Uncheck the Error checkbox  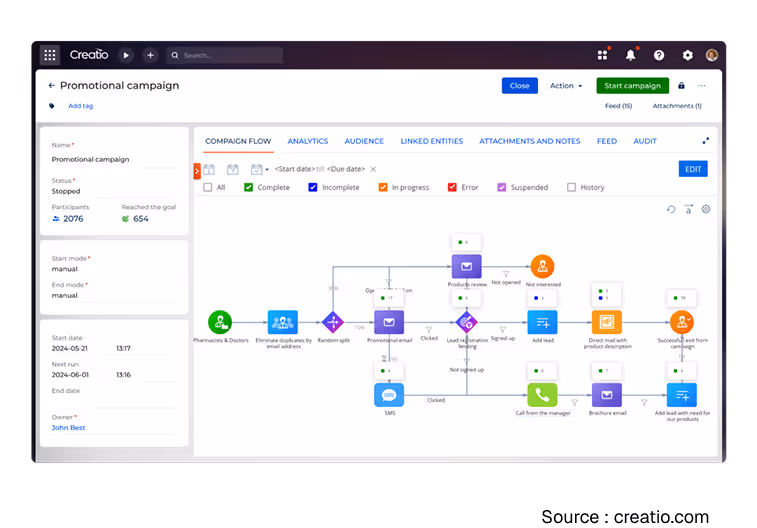point(452,187)
